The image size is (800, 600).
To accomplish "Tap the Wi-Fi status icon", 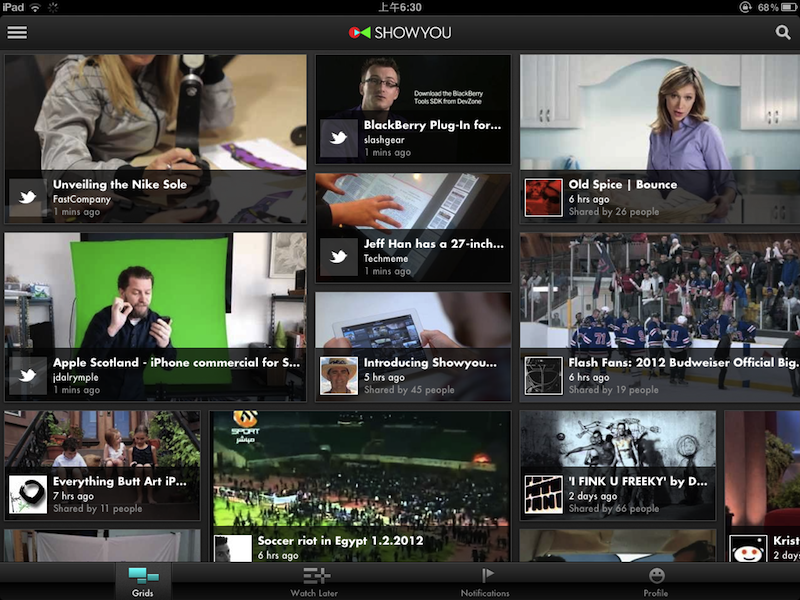I will pyautogui.click(x=35, y=7).
